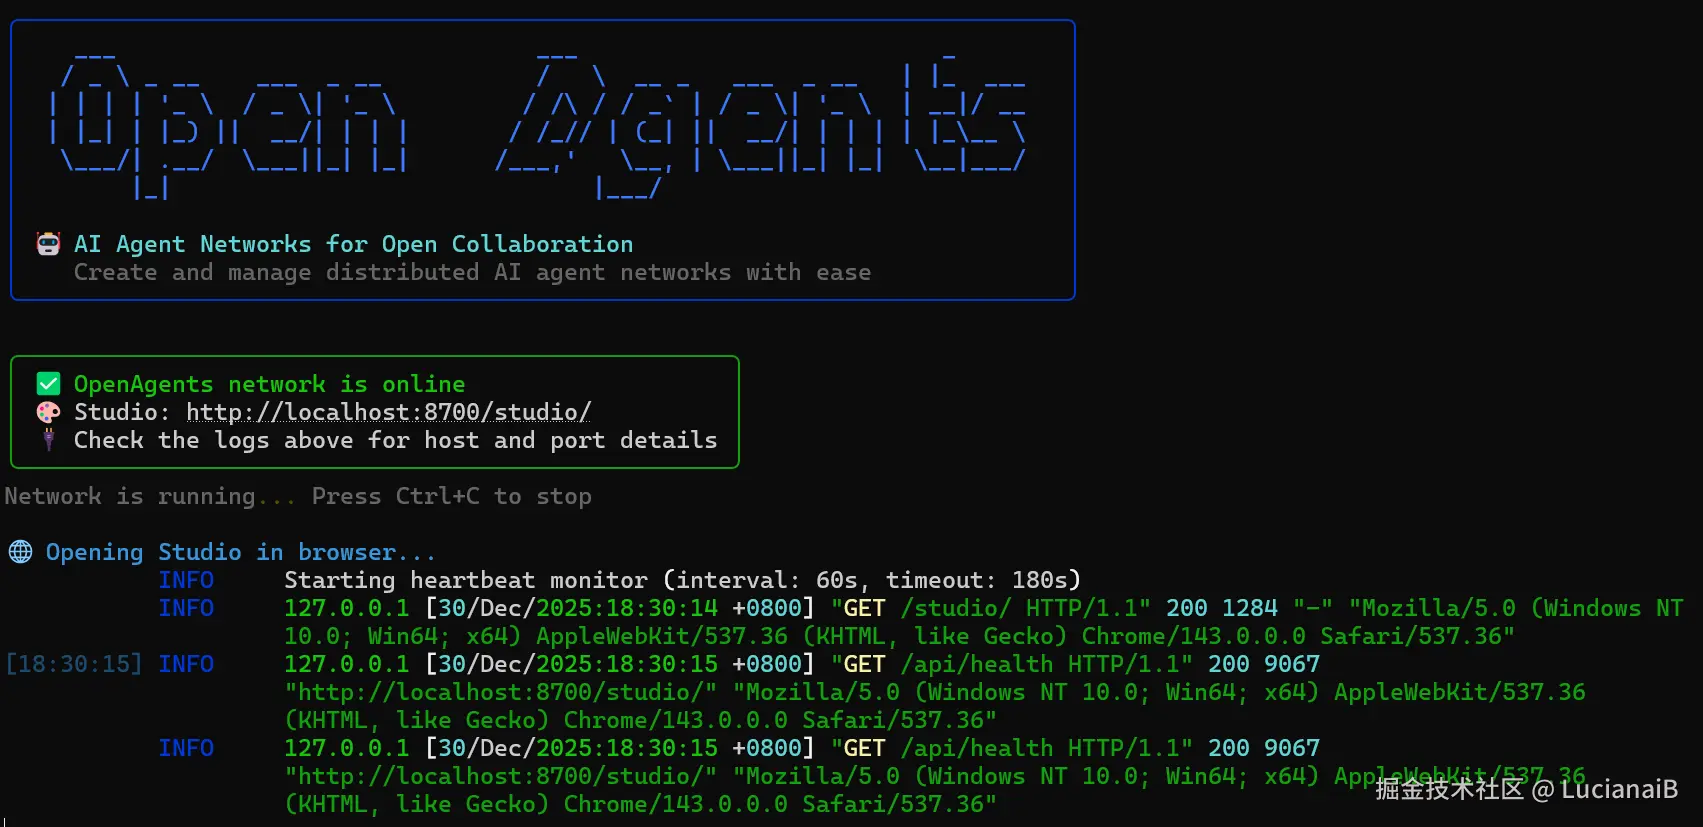Click the last INFO label in the log
Viewport: 1703px width, 827px height.
(186, 748)
